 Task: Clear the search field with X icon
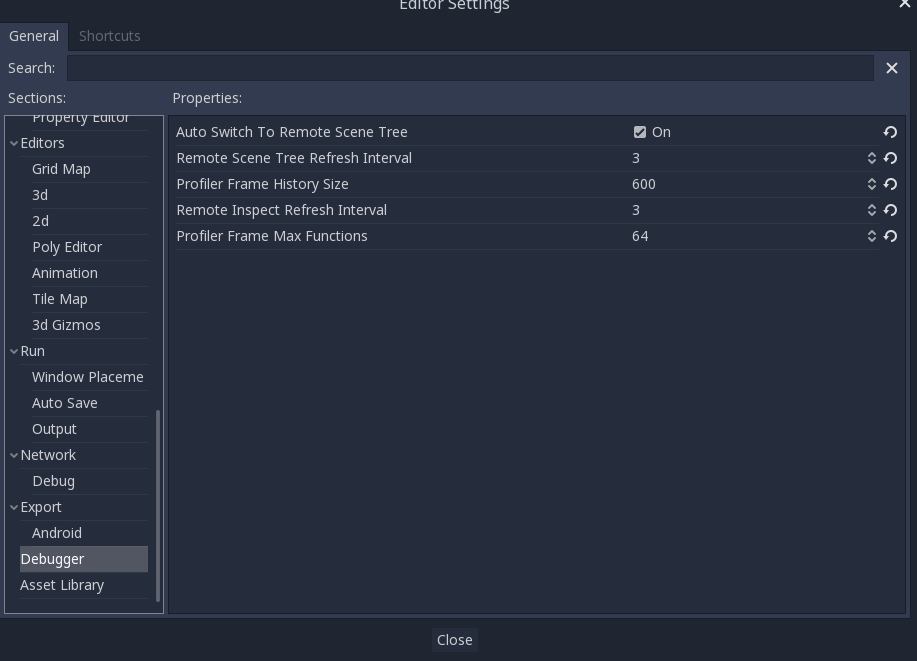coord(891,68)
